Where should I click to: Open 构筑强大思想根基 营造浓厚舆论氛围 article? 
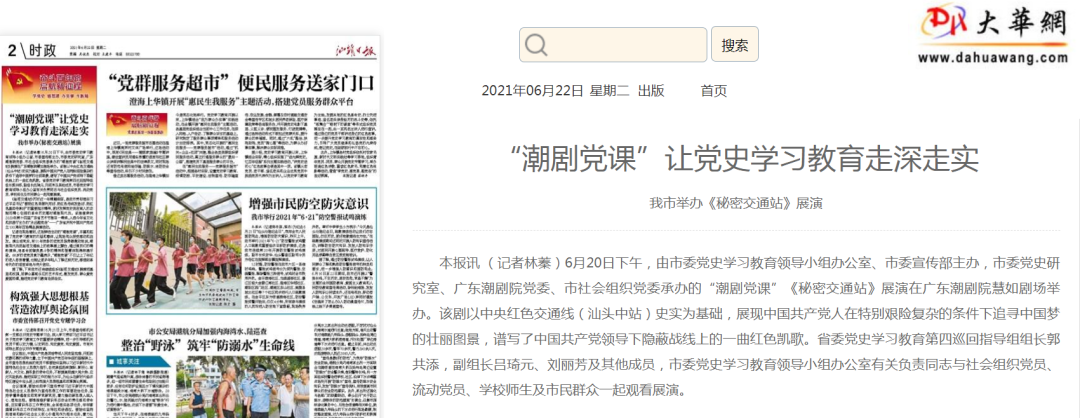point(49,302)
